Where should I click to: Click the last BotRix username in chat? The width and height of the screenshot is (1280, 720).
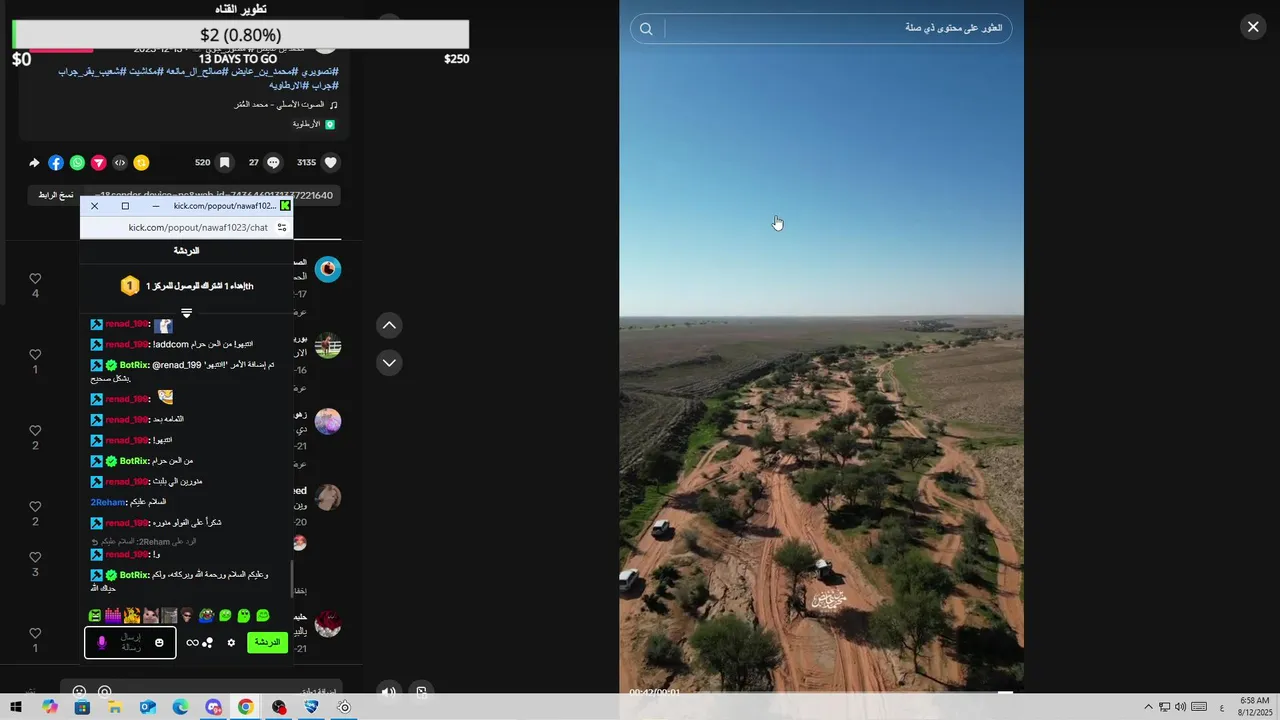[x=133, y=575]
